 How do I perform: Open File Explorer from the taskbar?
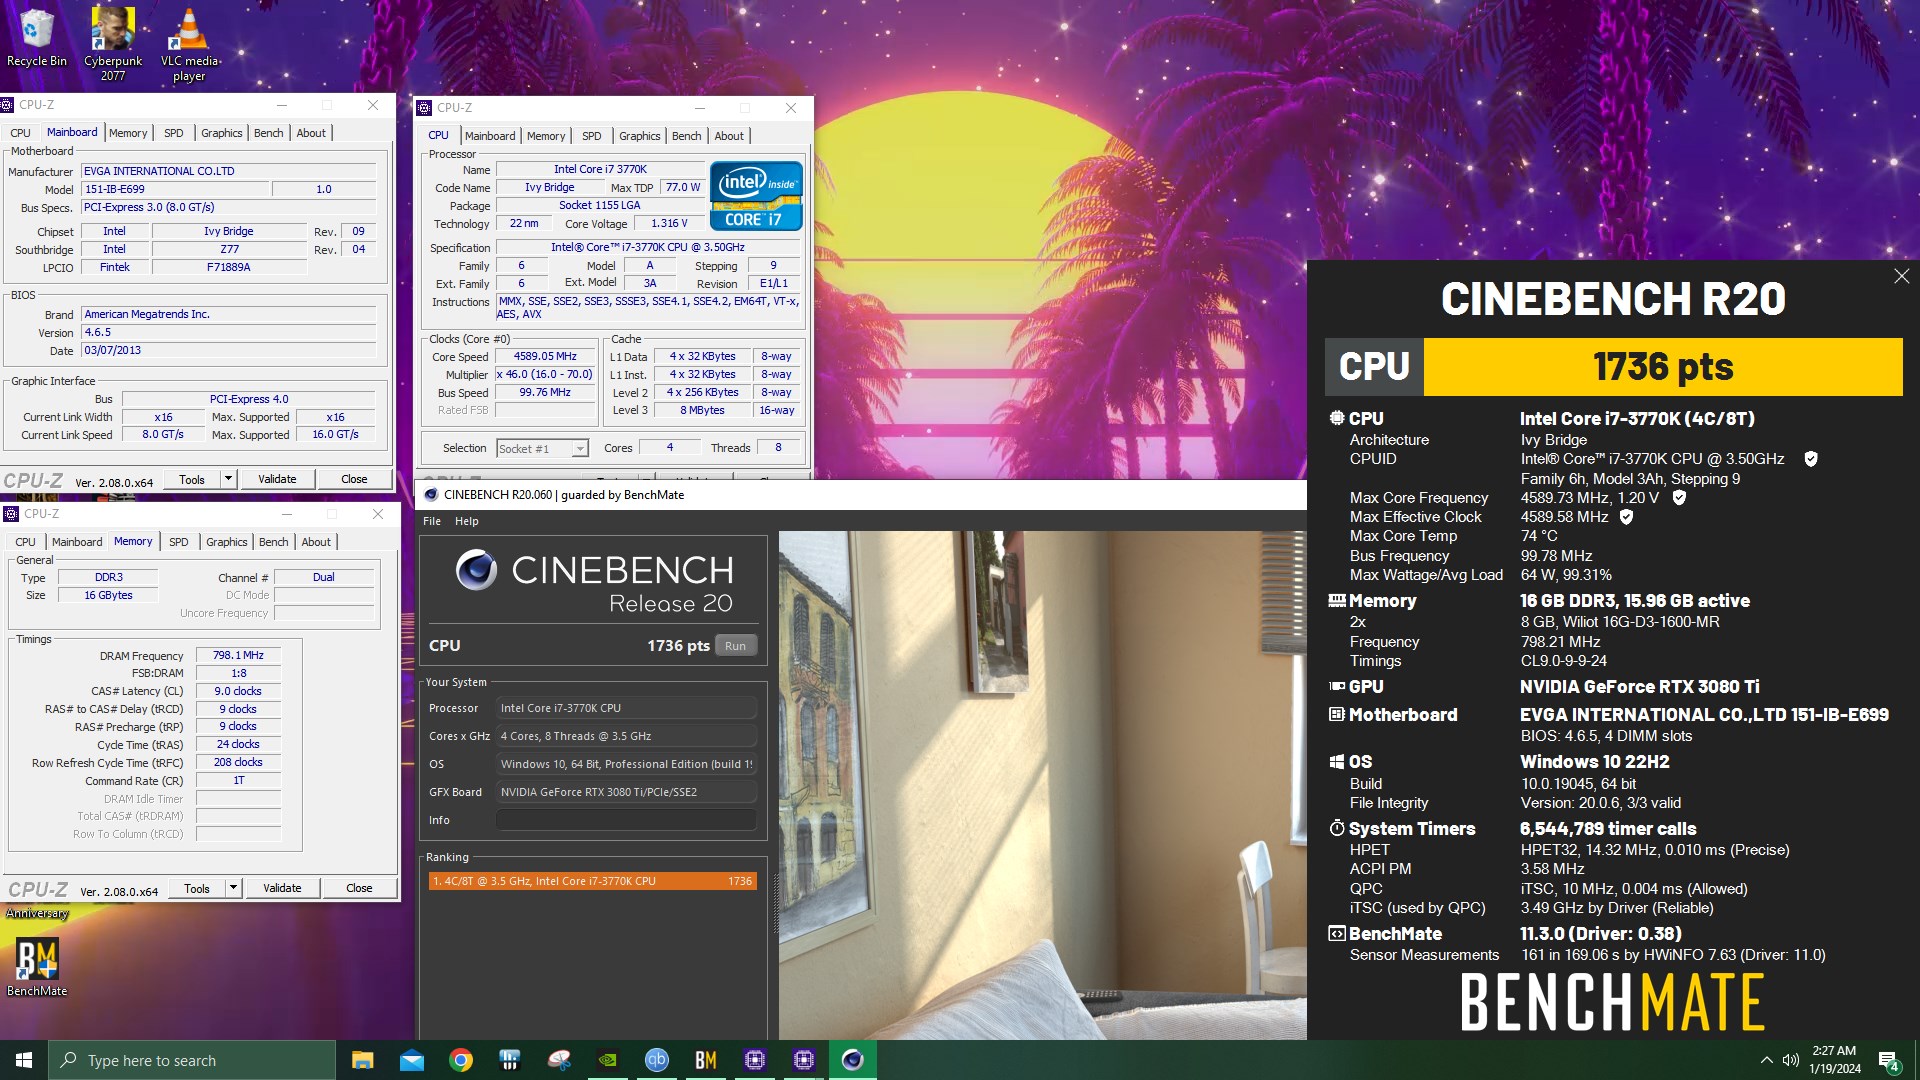tap(362, 1060)
